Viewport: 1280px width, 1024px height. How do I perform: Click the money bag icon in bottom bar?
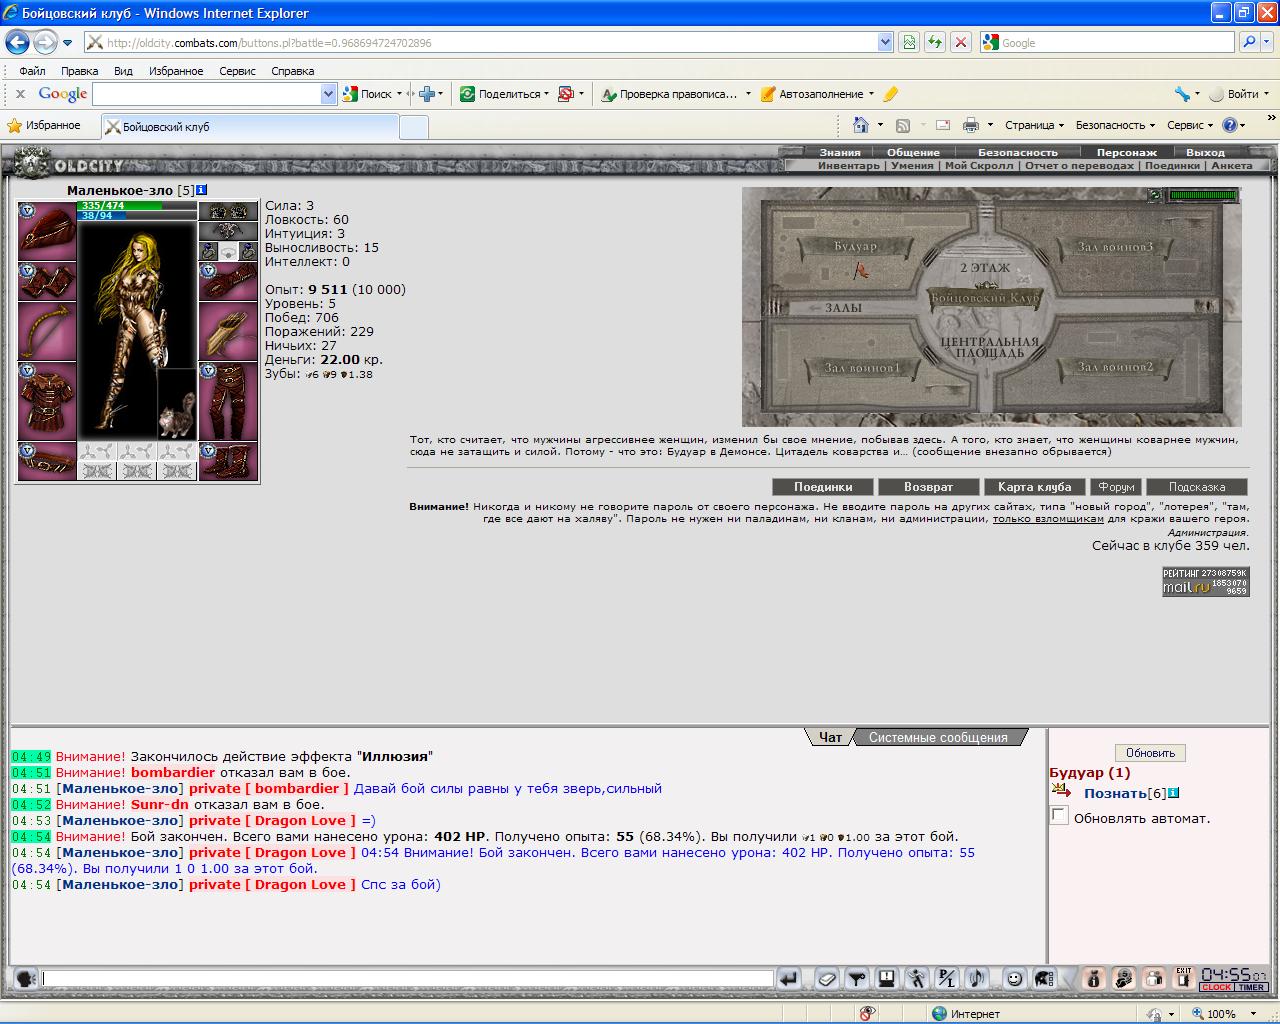pos(1094,979)
